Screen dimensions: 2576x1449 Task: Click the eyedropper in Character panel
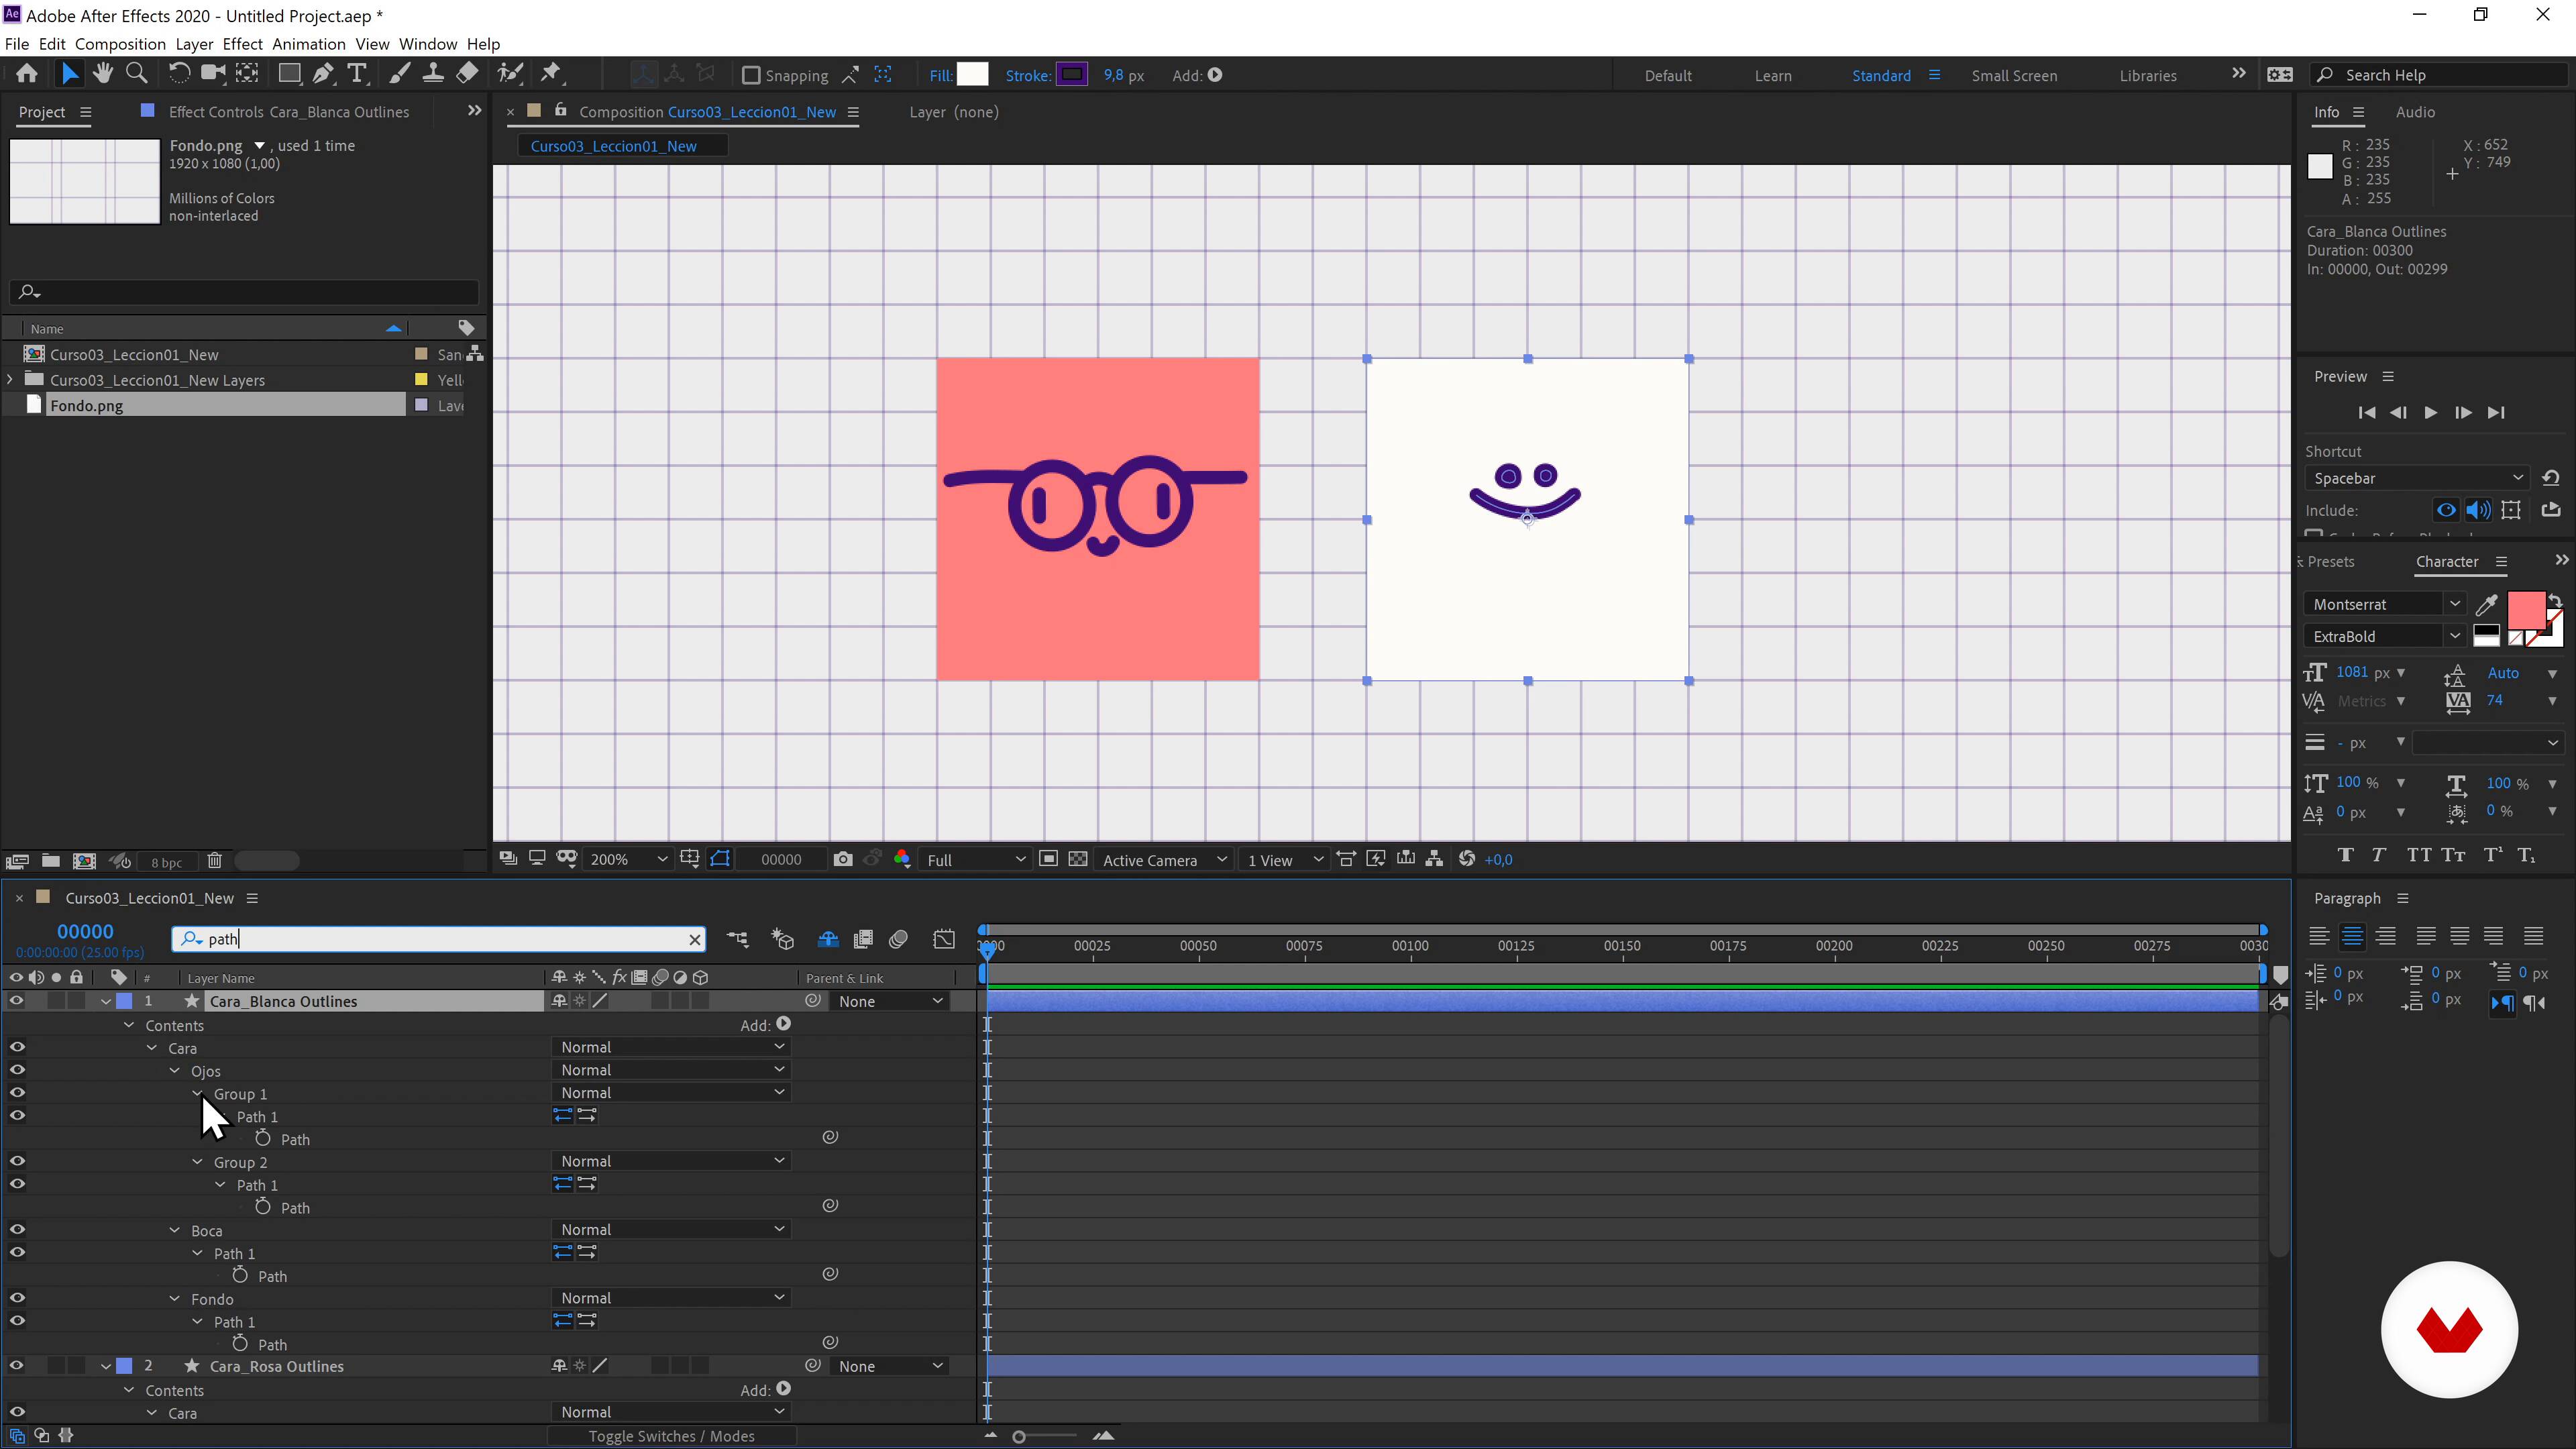click(x=2487, y=604)
